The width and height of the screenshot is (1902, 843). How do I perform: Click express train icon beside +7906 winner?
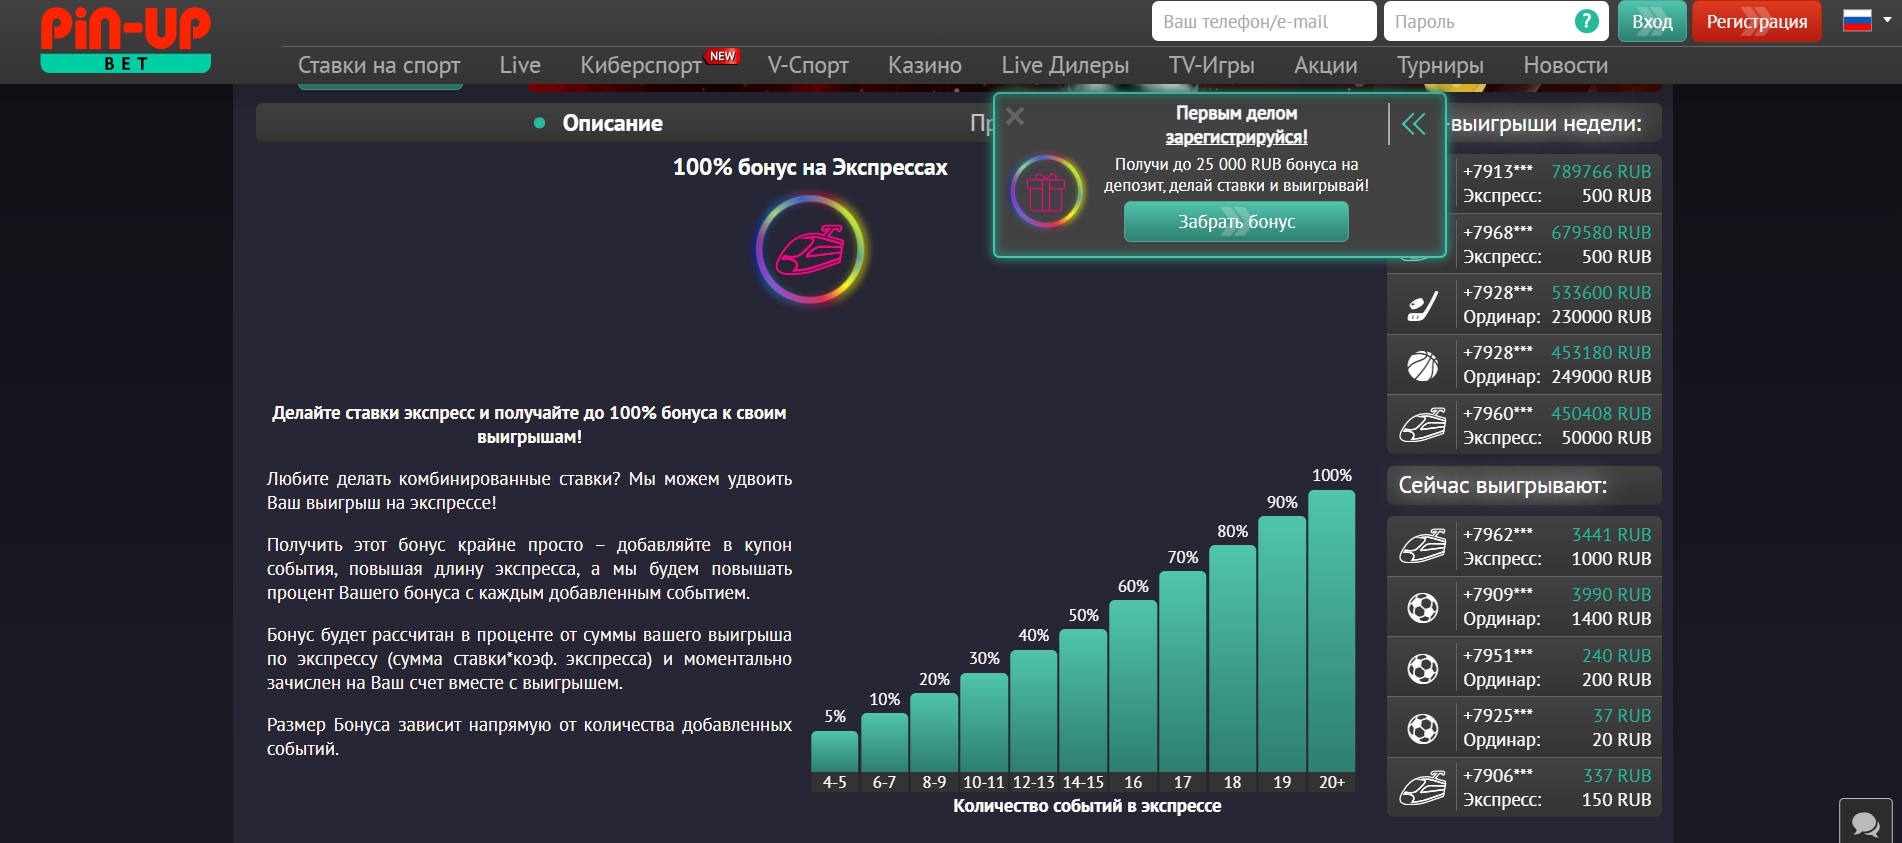coord(1422,788)
